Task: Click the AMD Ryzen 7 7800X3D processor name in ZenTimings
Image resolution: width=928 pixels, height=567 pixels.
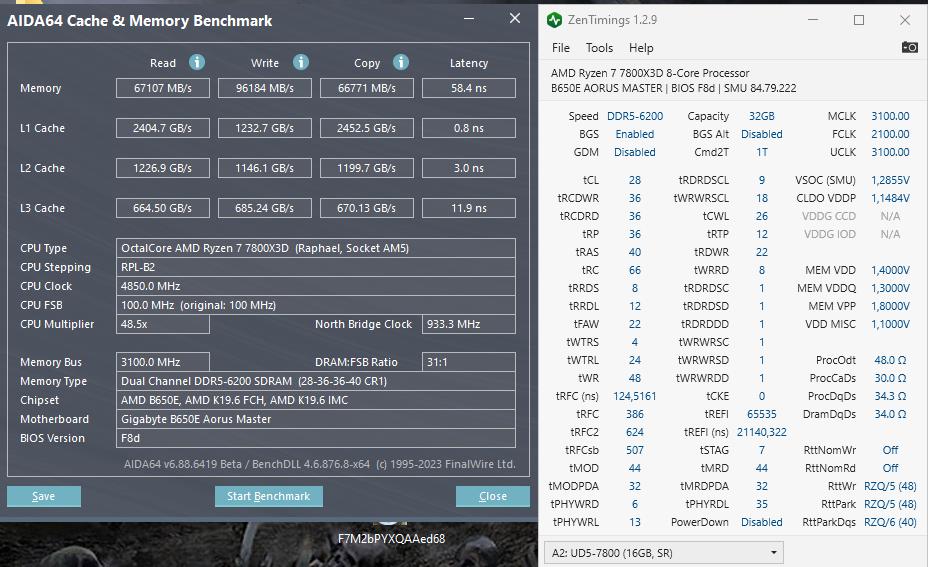Action: [x=650, y=73]
